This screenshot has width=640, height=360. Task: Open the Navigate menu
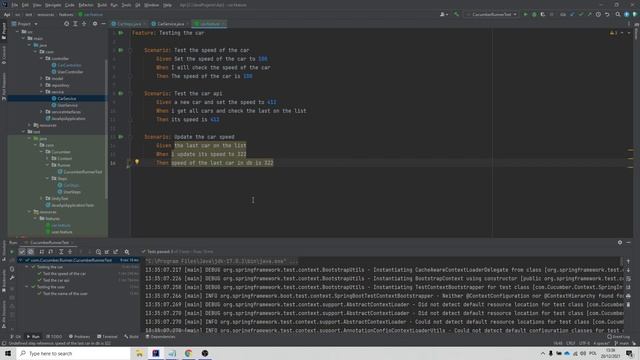click(53, 5)
